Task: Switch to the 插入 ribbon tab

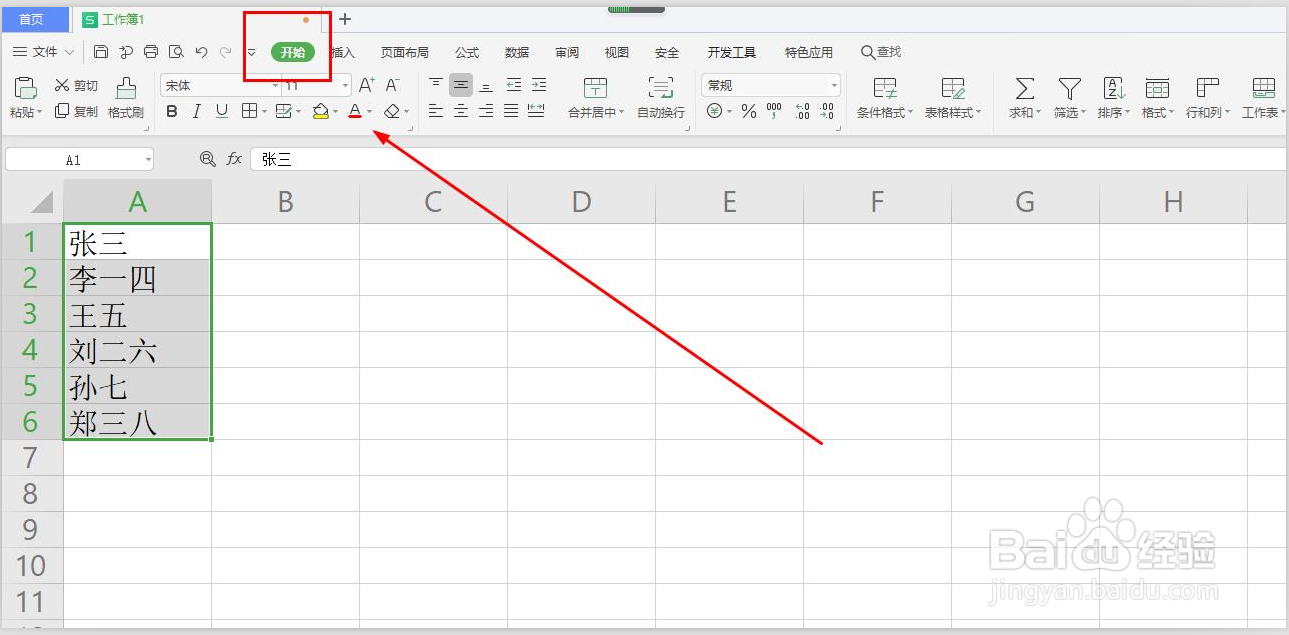Action: 339,52
